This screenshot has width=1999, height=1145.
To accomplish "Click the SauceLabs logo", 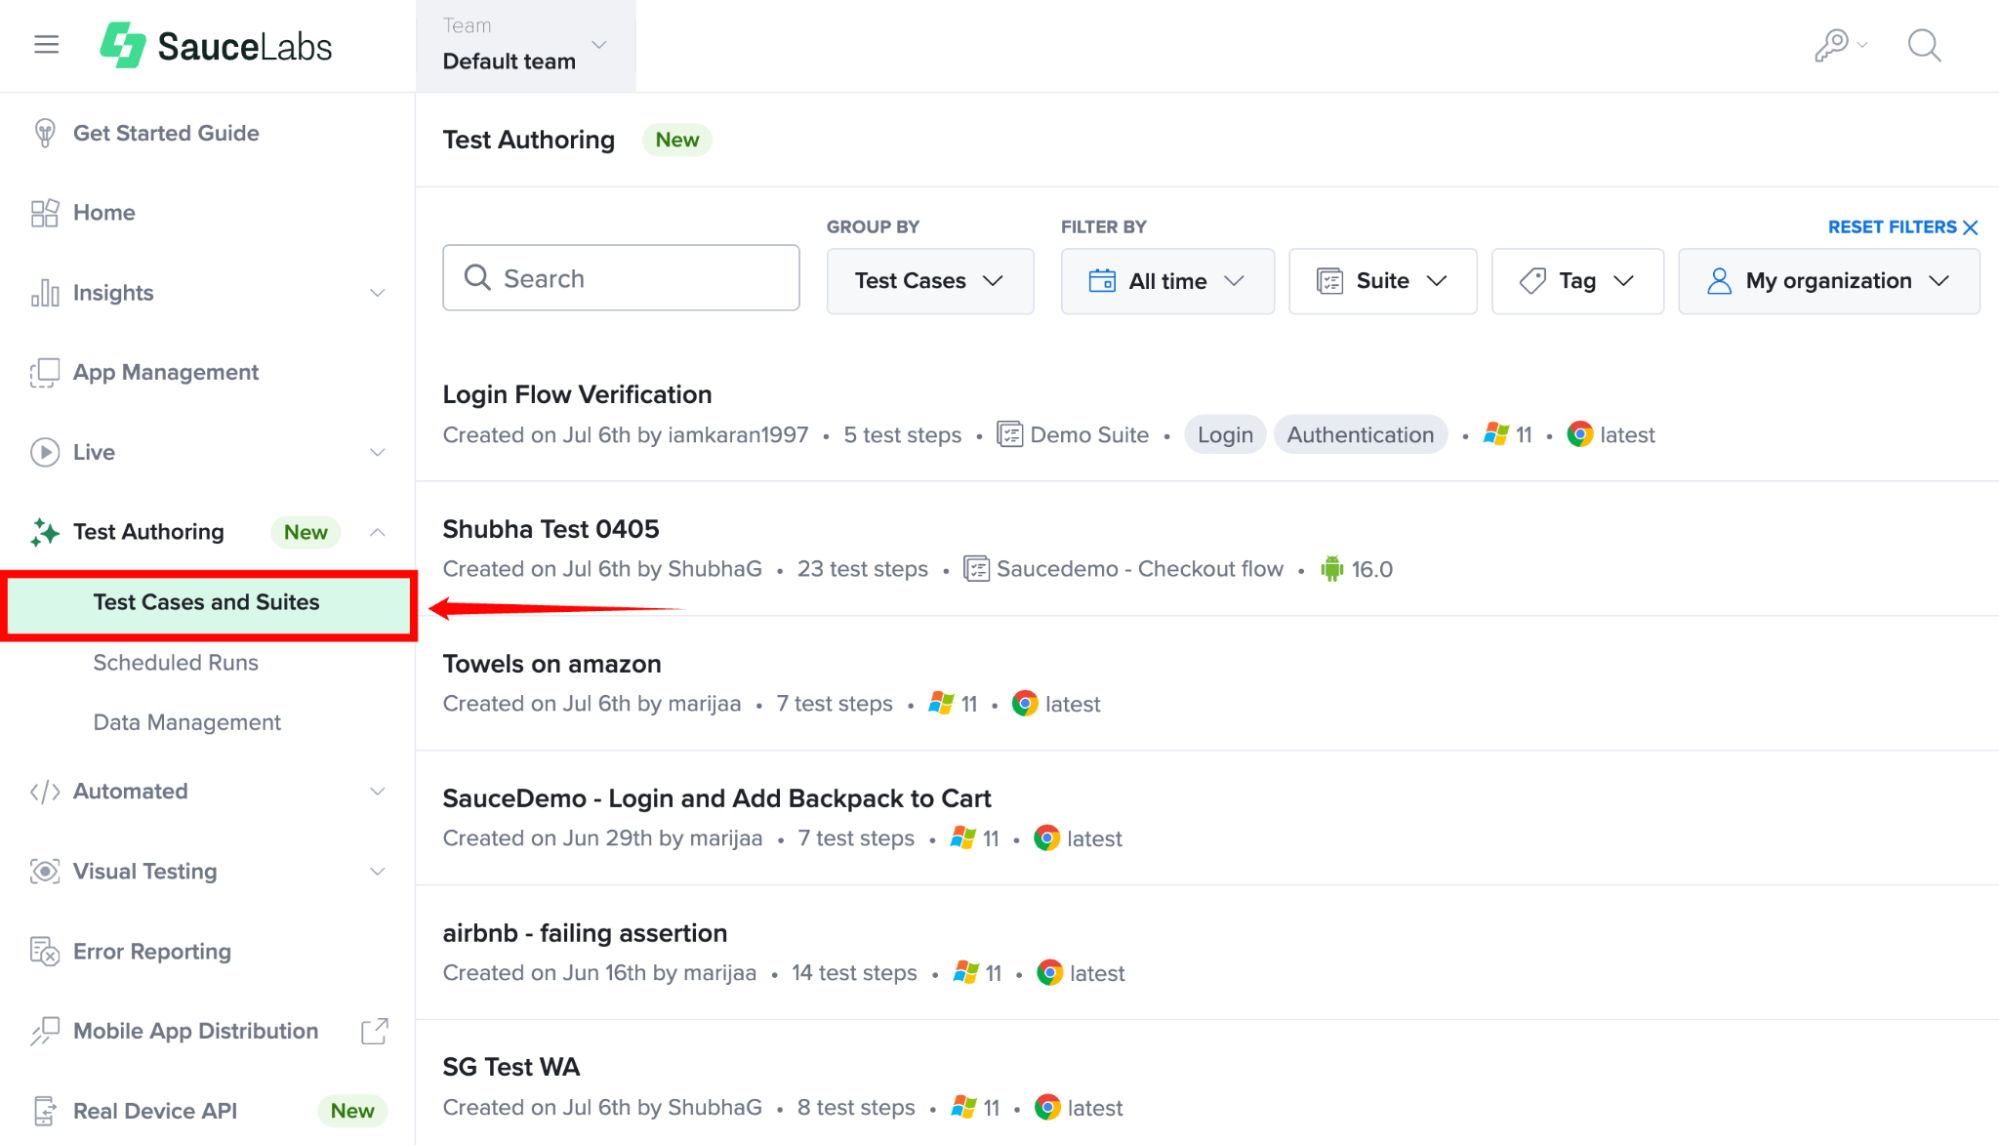I will [x=216, y=46].
